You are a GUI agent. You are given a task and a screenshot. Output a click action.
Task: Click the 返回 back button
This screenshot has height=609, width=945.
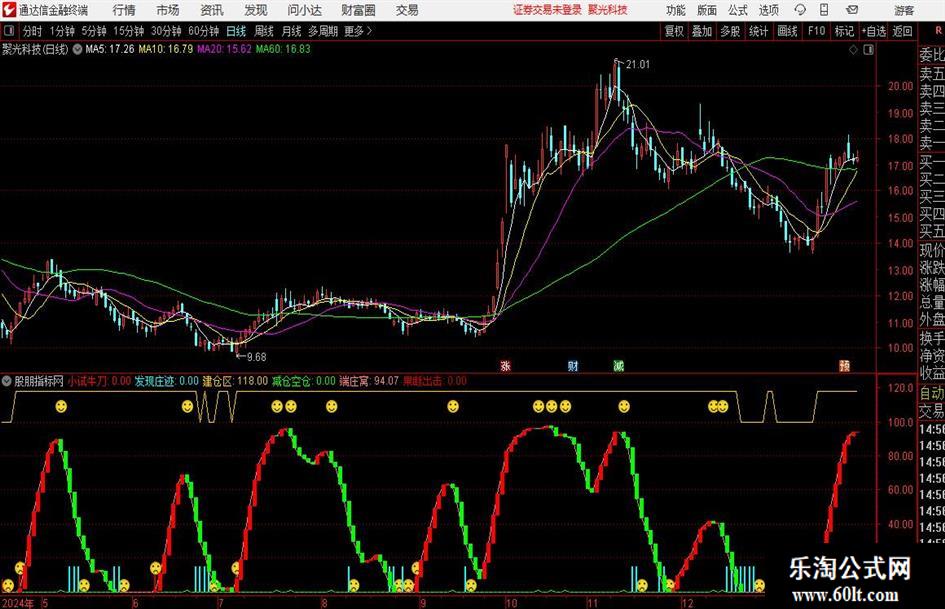tap(902, 31)
